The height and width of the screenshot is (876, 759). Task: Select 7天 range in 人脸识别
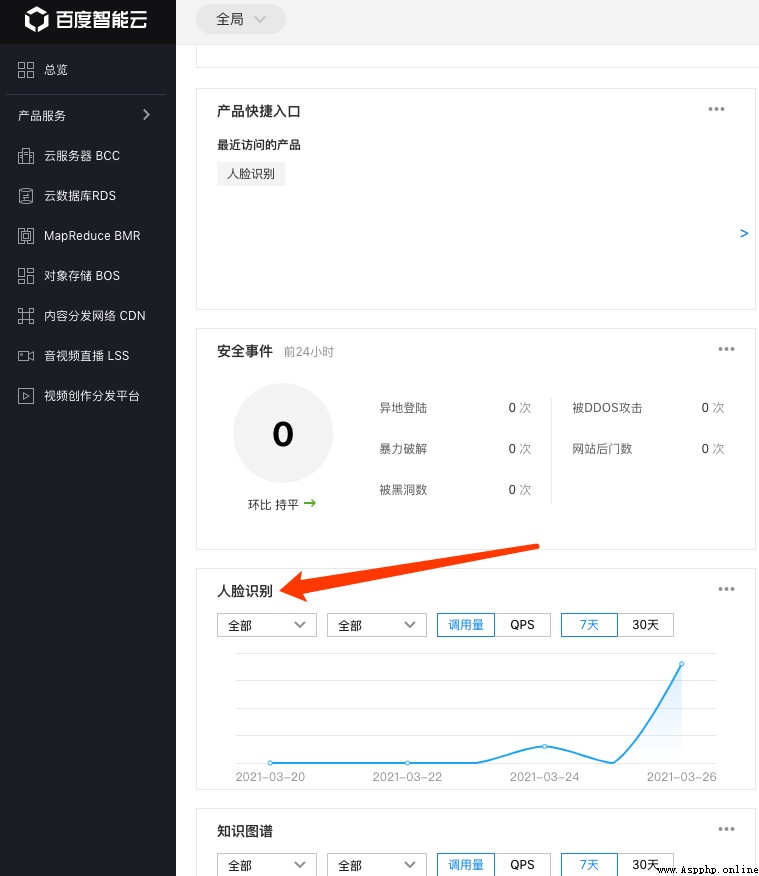pyautogui.click(x=589, y=625)
